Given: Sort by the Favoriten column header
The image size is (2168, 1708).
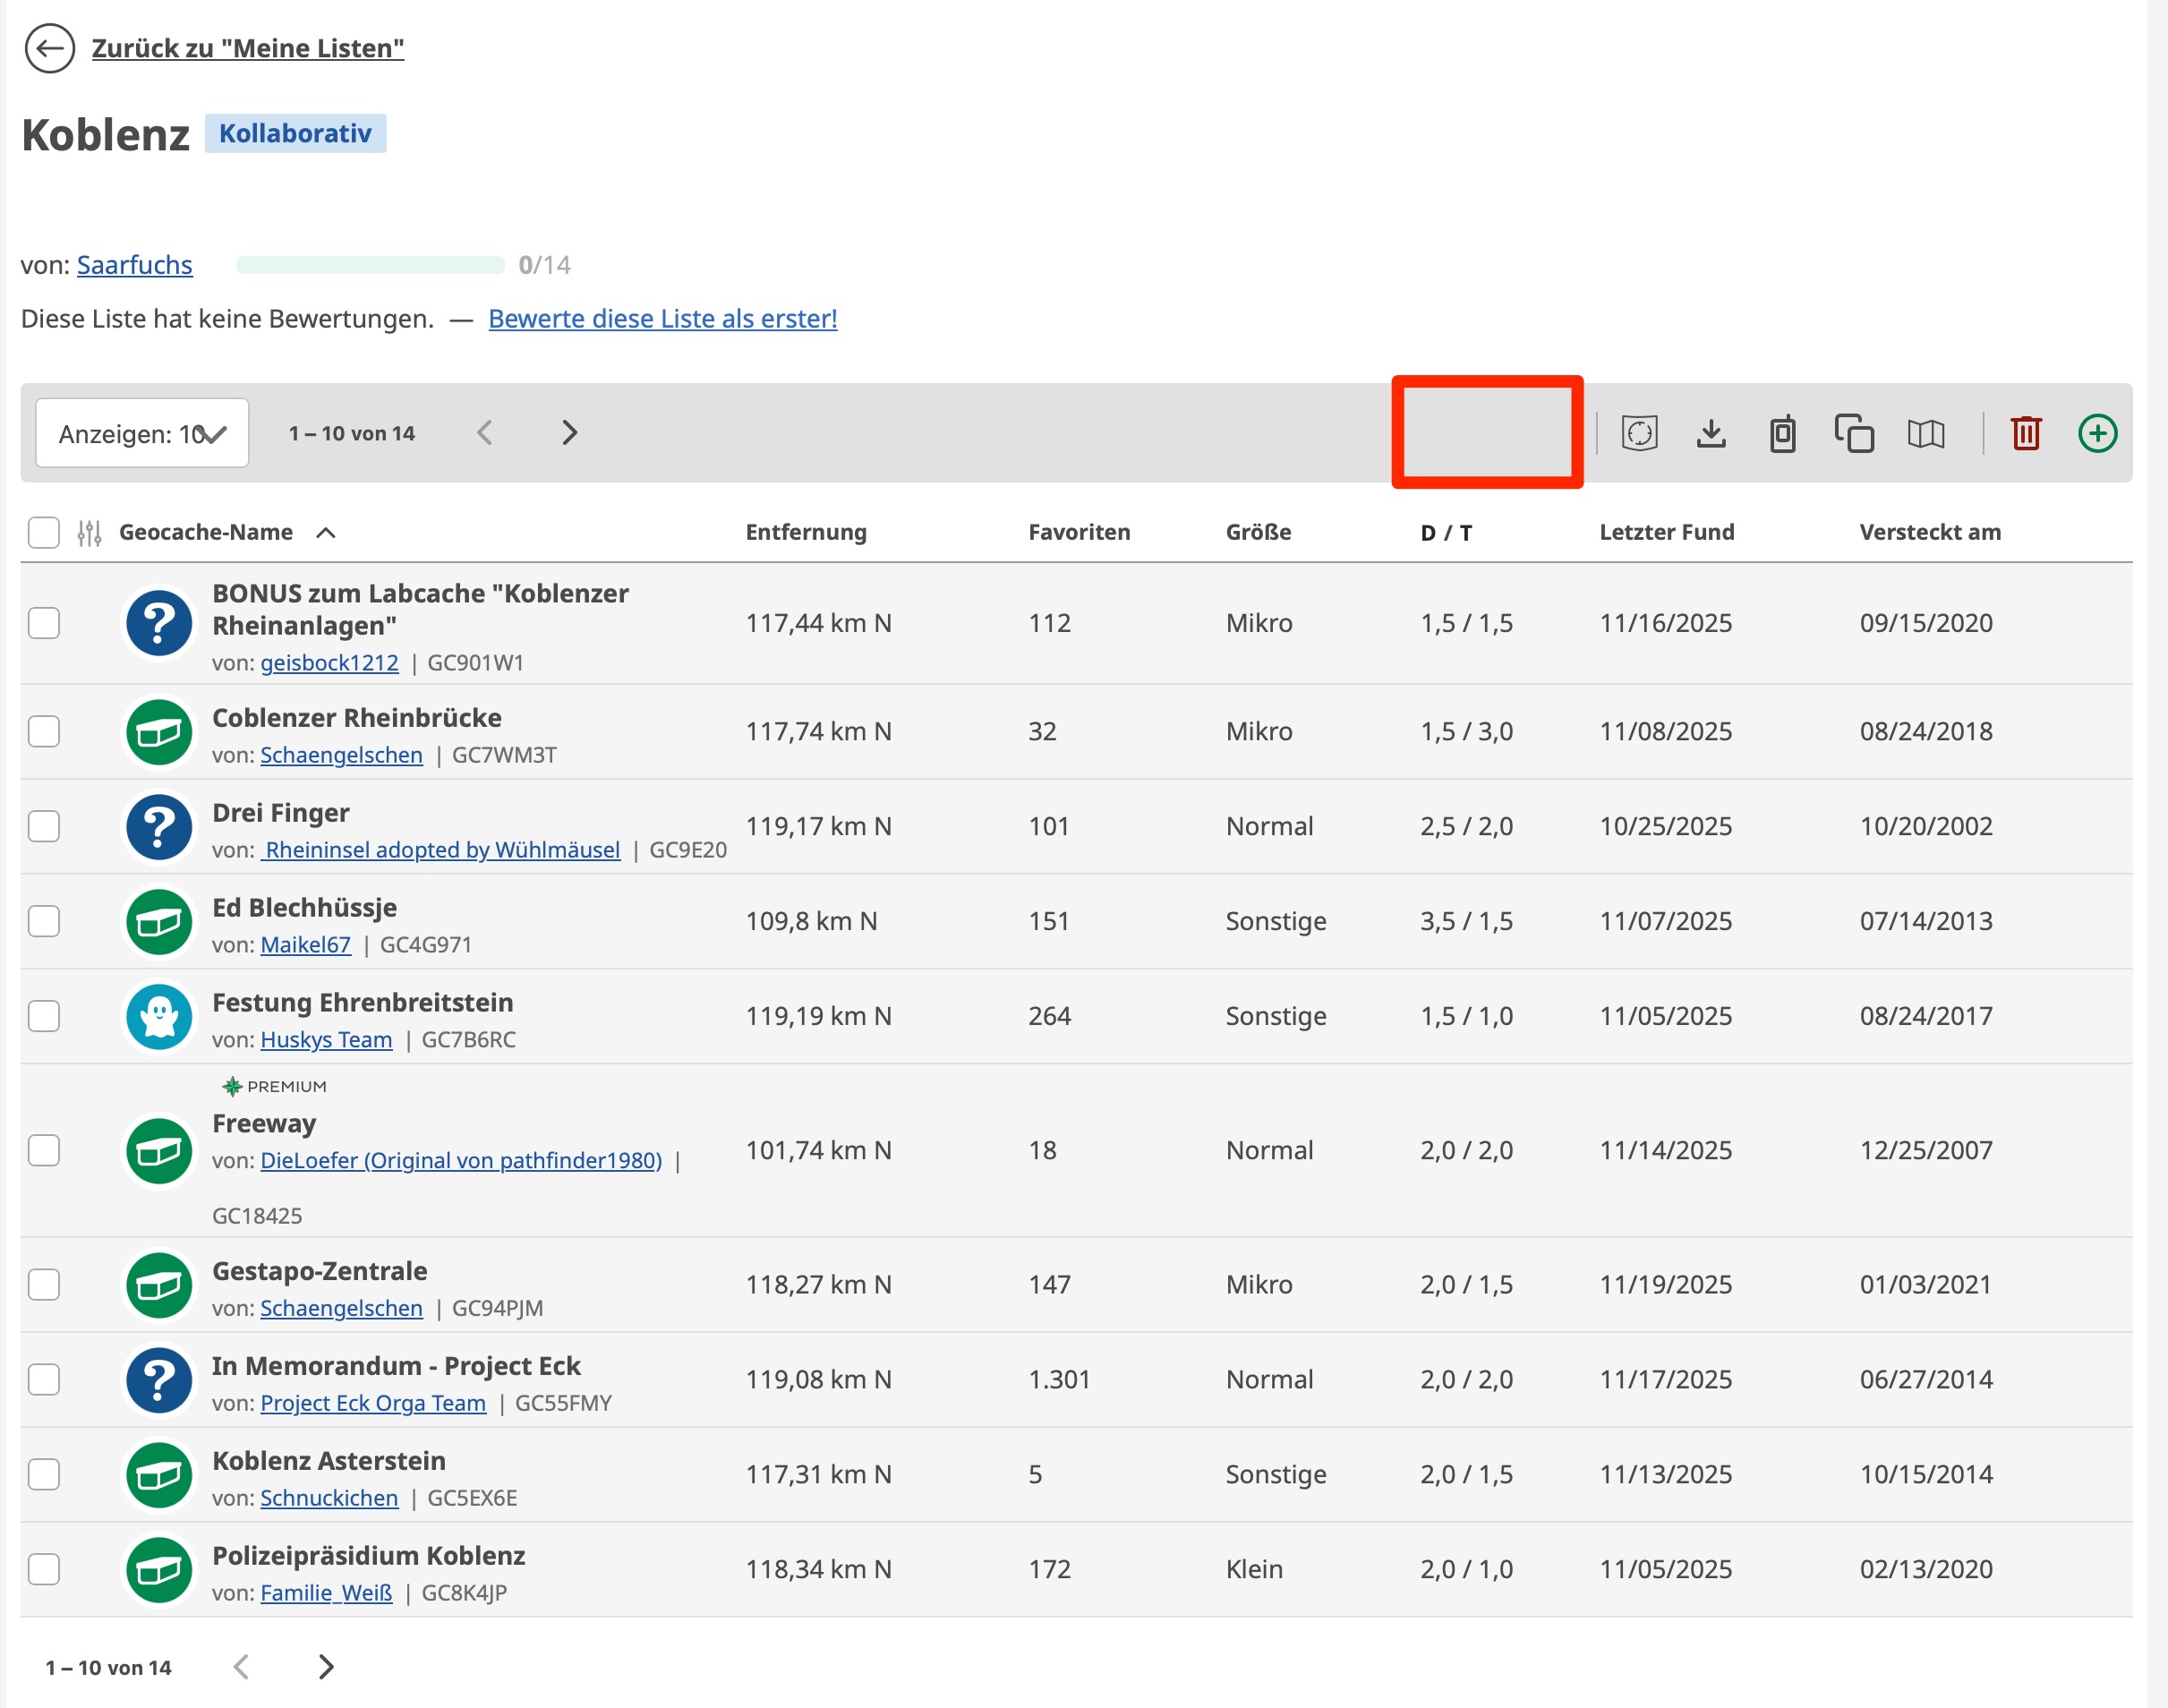Looking at the screenshot, I should pos(1078,532).
